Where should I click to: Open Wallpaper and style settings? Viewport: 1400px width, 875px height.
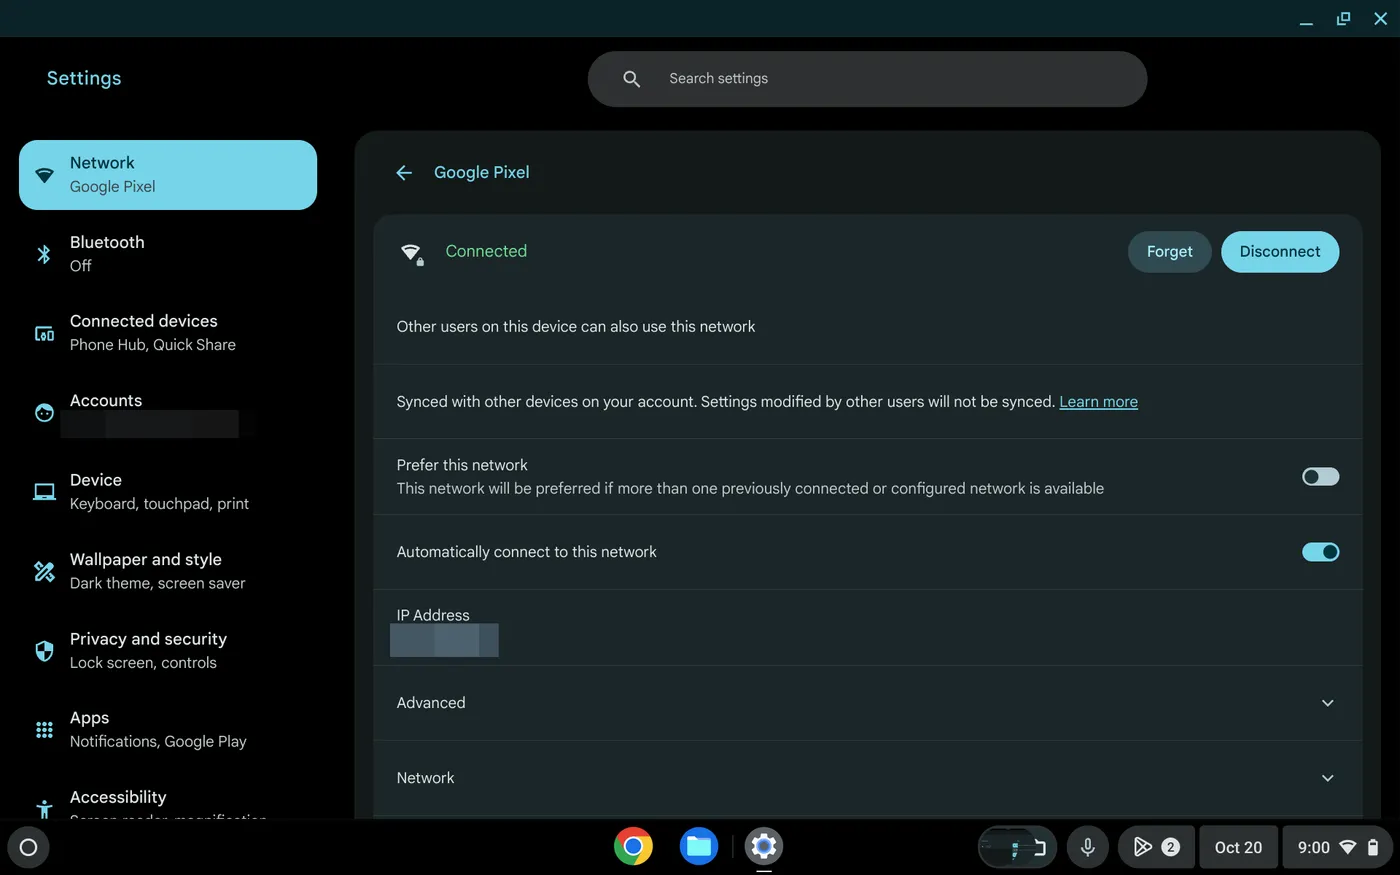click(168, 571)
